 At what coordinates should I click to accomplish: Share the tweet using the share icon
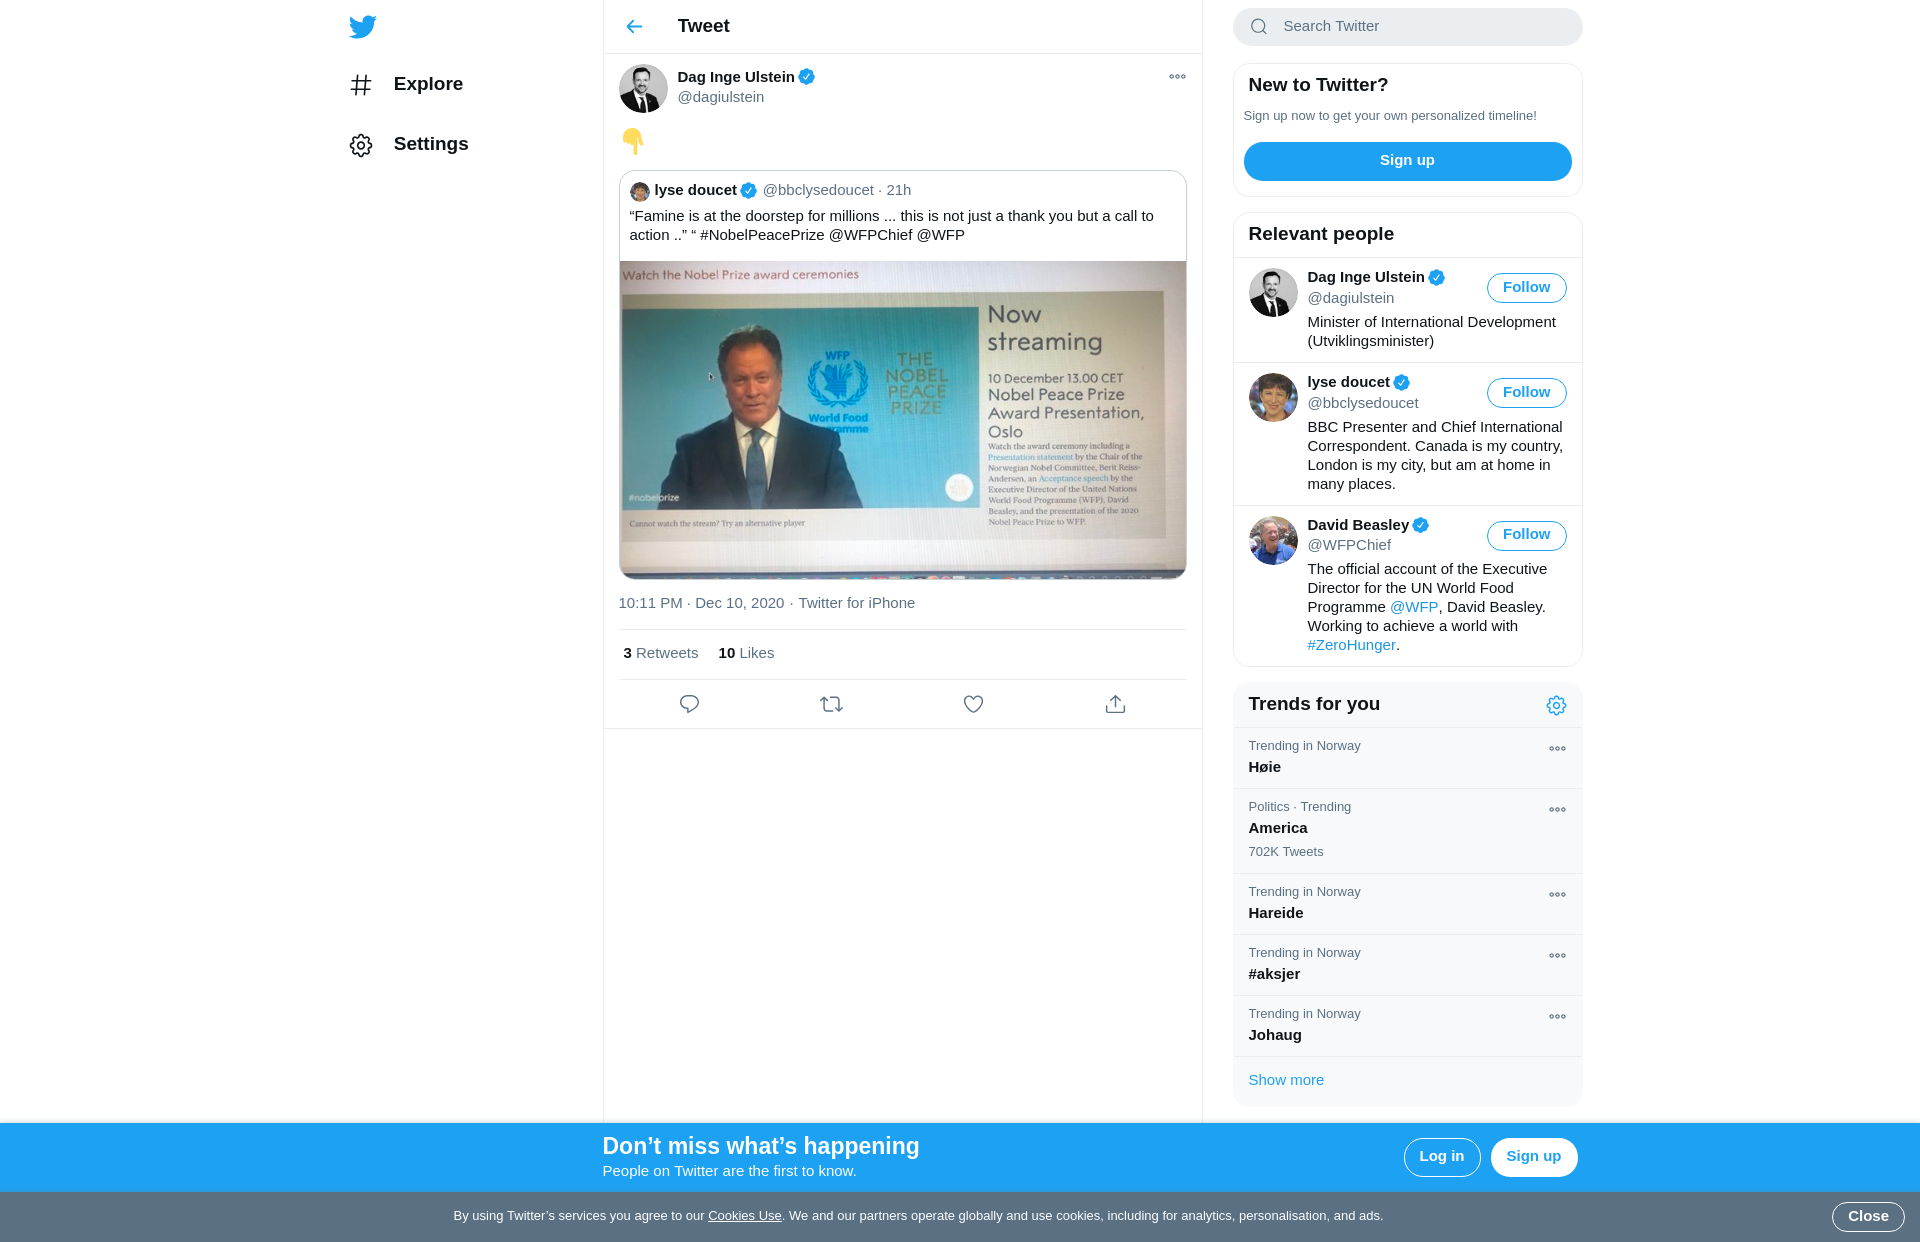click(1115, 704)
